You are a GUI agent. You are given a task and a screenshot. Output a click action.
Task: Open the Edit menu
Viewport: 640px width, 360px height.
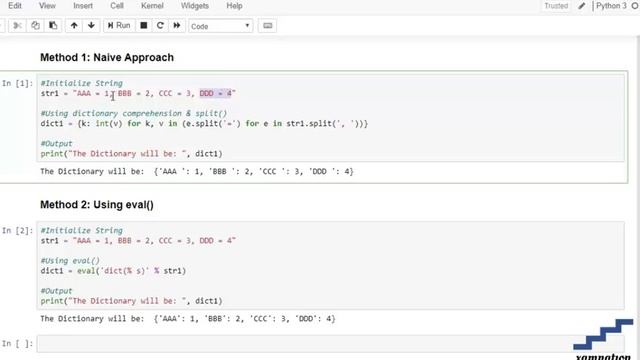pyautogui.click(x=15, y=6)
